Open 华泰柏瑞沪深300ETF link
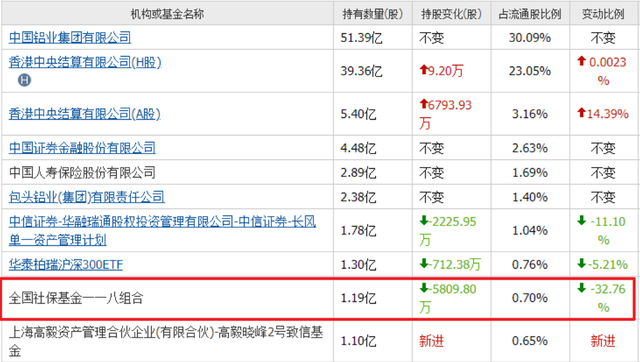The width and height of the screenshot is (640, 362). point(66,264)
